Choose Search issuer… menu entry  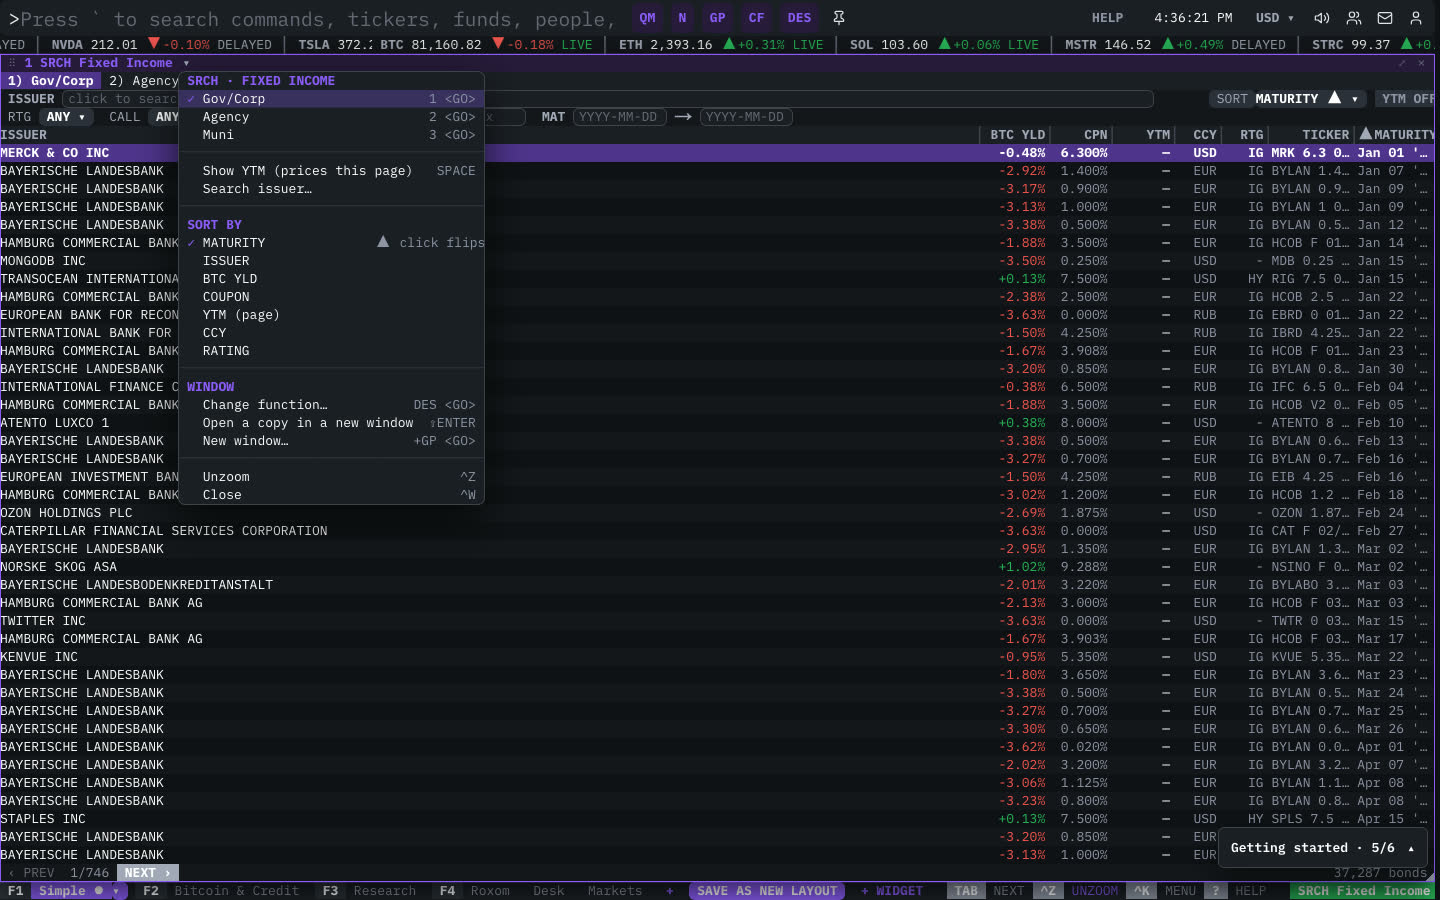[x=331, y=189]
